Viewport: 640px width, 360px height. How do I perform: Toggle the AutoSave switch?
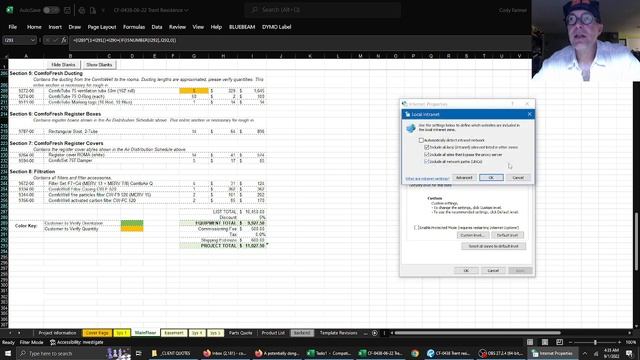(51, 10)
